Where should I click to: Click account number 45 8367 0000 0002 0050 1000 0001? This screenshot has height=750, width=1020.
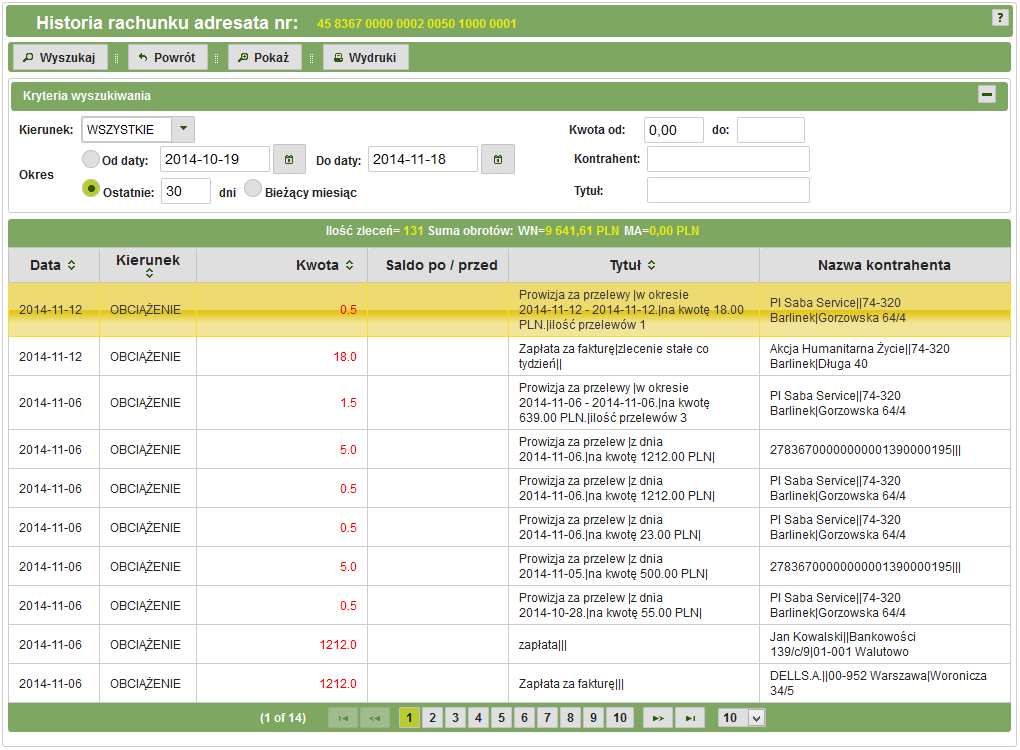coord(416,23)
